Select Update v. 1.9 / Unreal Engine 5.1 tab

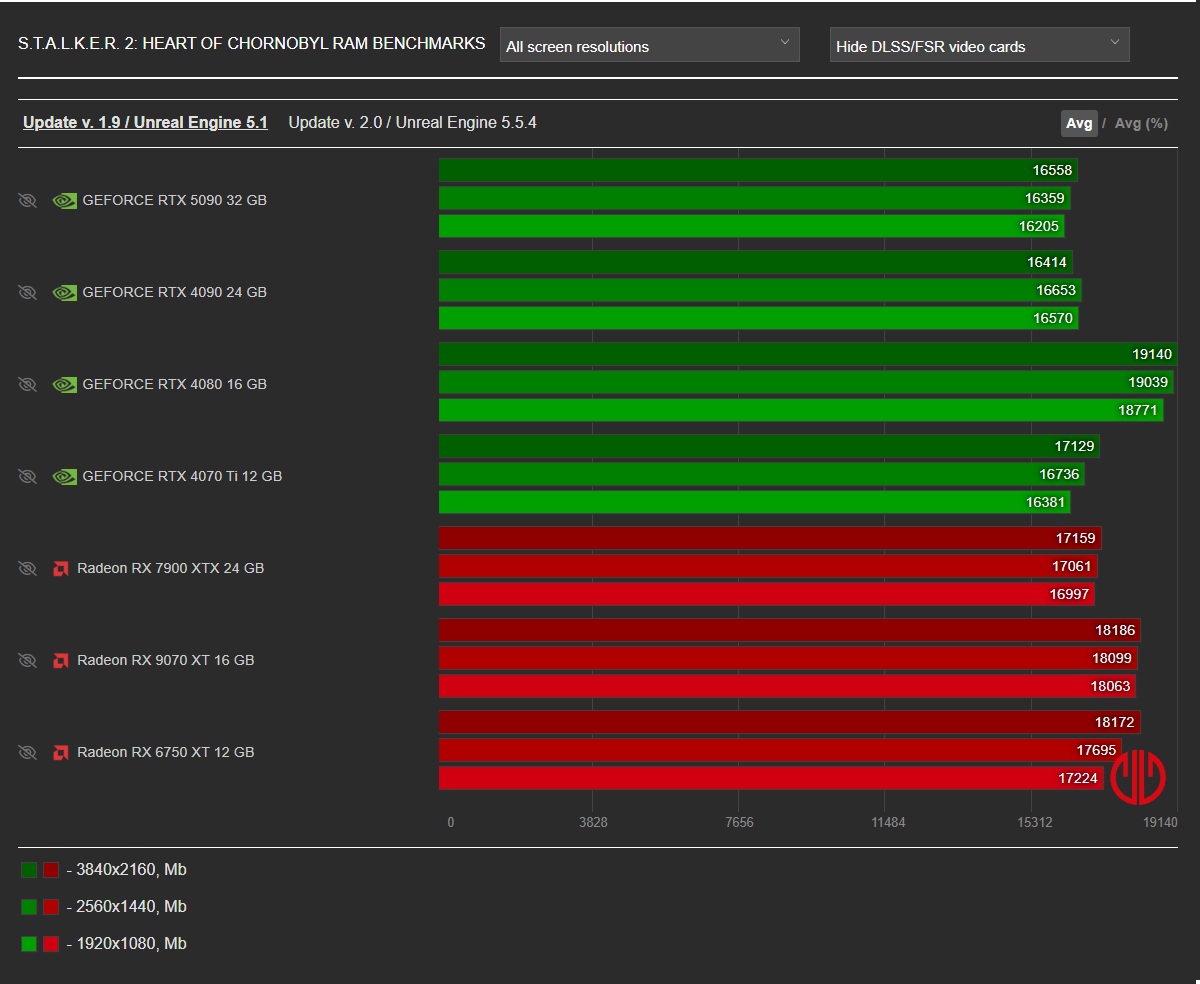pos(145,122)
